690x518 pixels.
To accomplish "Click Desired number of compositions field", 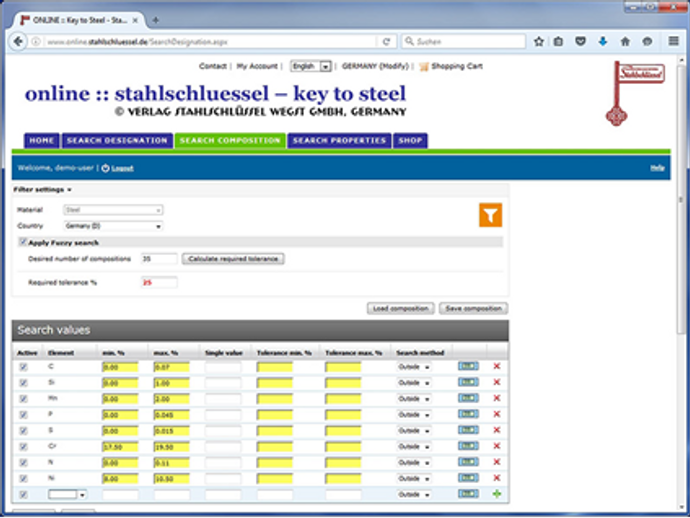I will (x=159, y=259).
